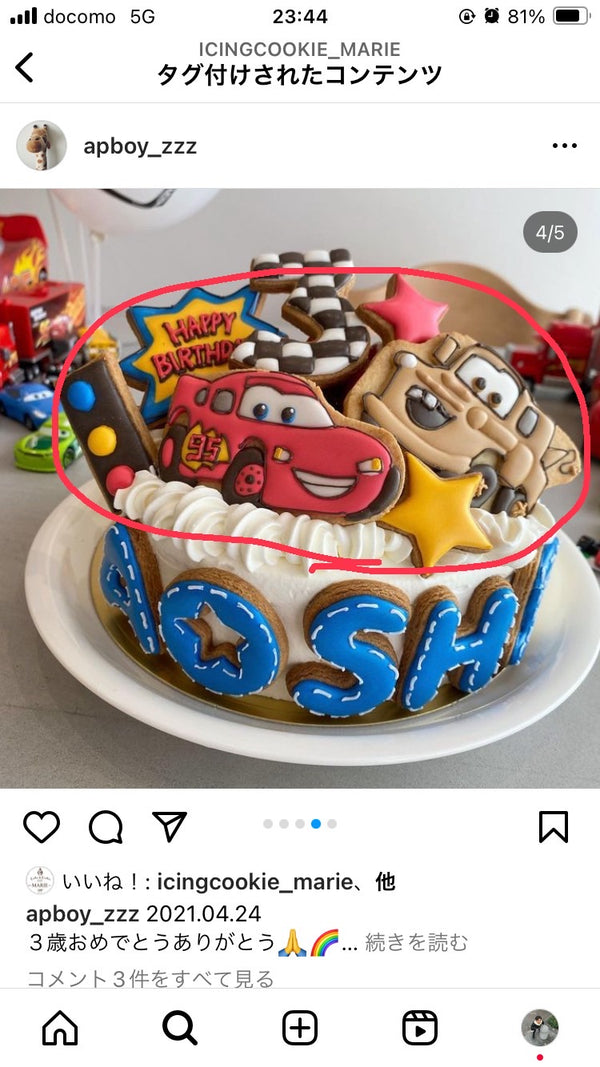Open apboy_zzz profile picture
Image resolution: width=600 pixels, height=1067 pixels.
[41, 146]
